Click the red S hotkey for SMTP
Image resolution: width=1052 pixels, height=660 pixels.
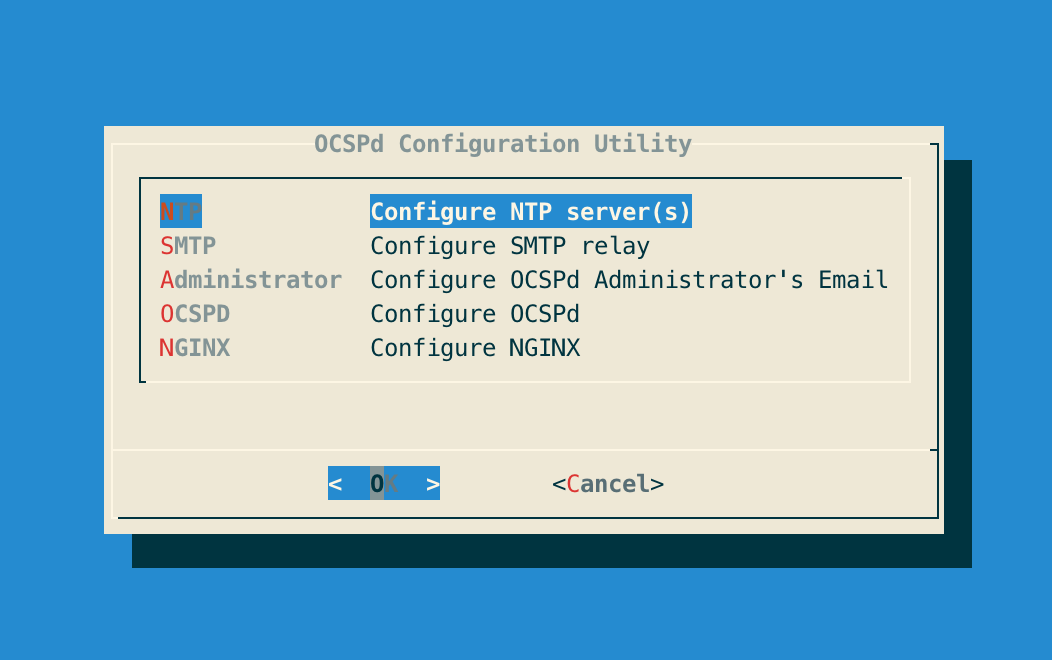pos(166,245)
